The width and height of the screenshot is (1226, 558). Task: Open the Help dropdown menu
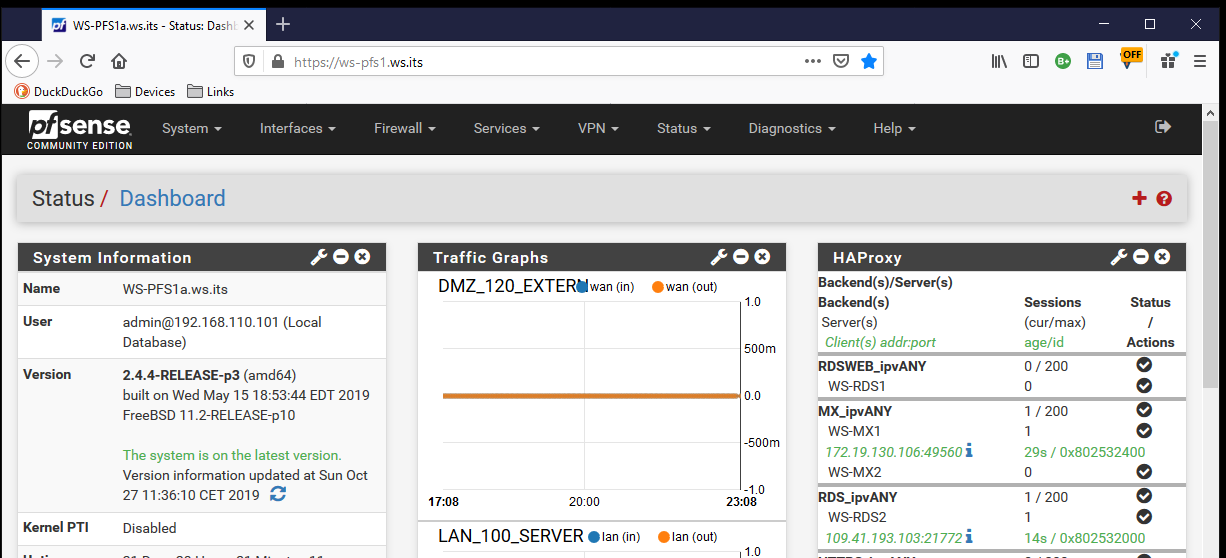[894, 128]
